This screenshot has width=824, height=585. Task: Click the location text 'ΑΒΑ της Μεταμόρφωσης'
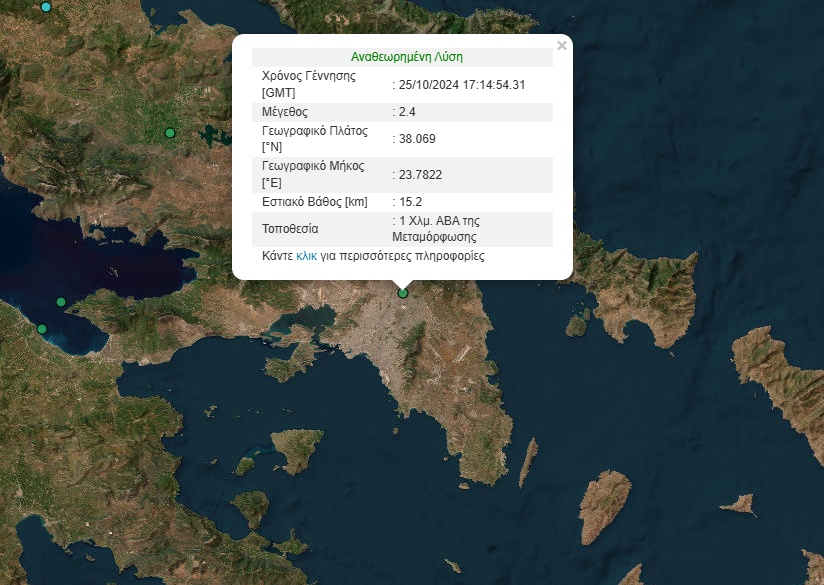[x=438, y=229]
